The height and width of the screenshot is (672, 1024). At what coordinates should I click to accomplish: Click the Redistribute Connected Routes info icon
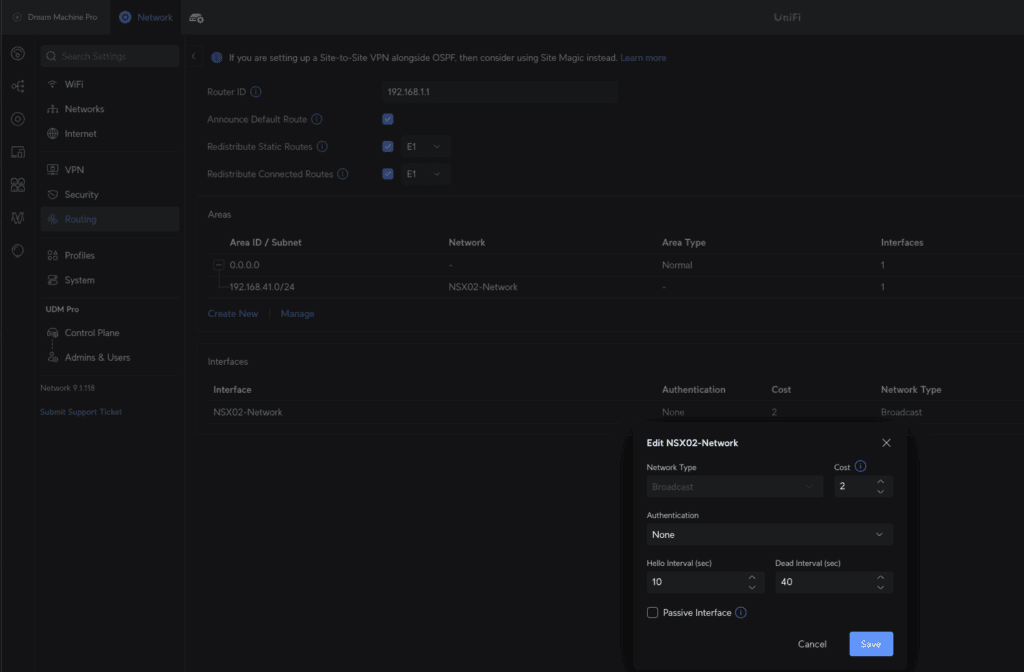342,174
